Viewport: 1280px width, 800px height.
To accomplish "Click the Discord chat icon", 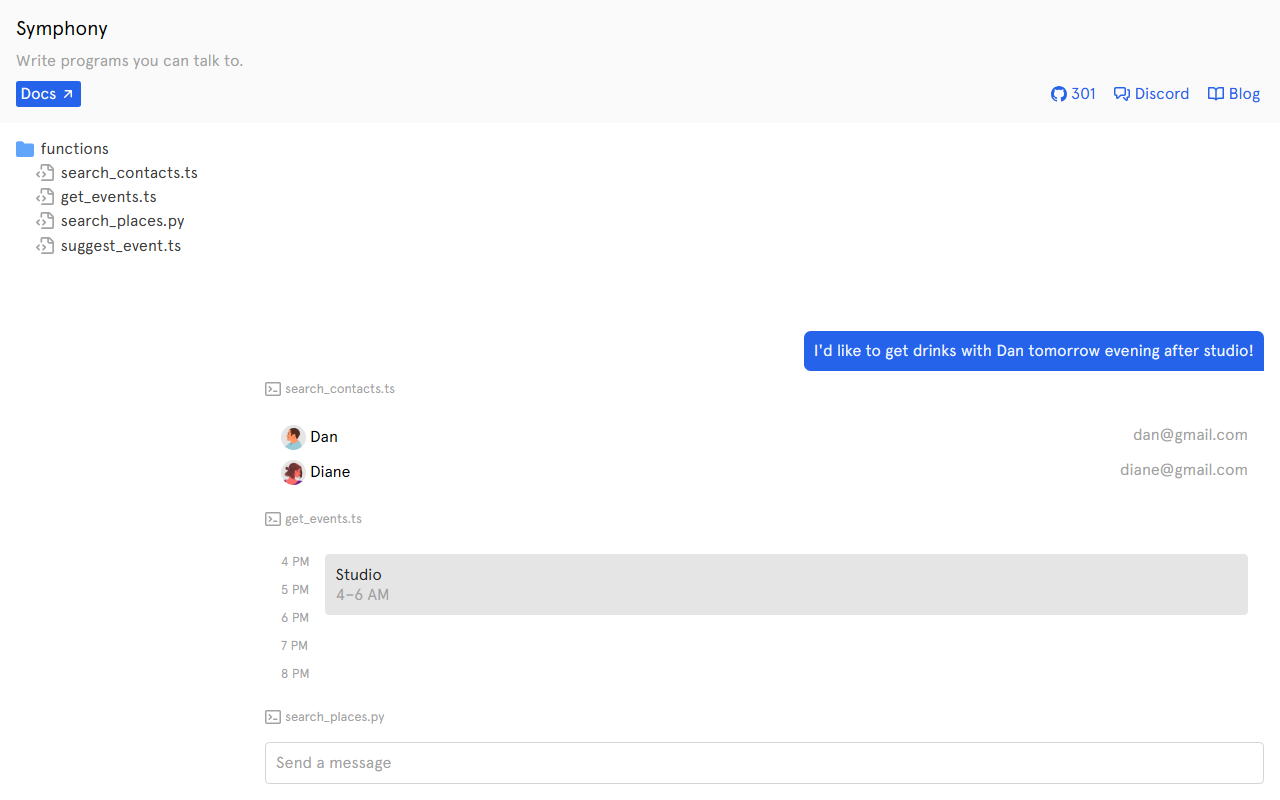I will (1122, 94).
